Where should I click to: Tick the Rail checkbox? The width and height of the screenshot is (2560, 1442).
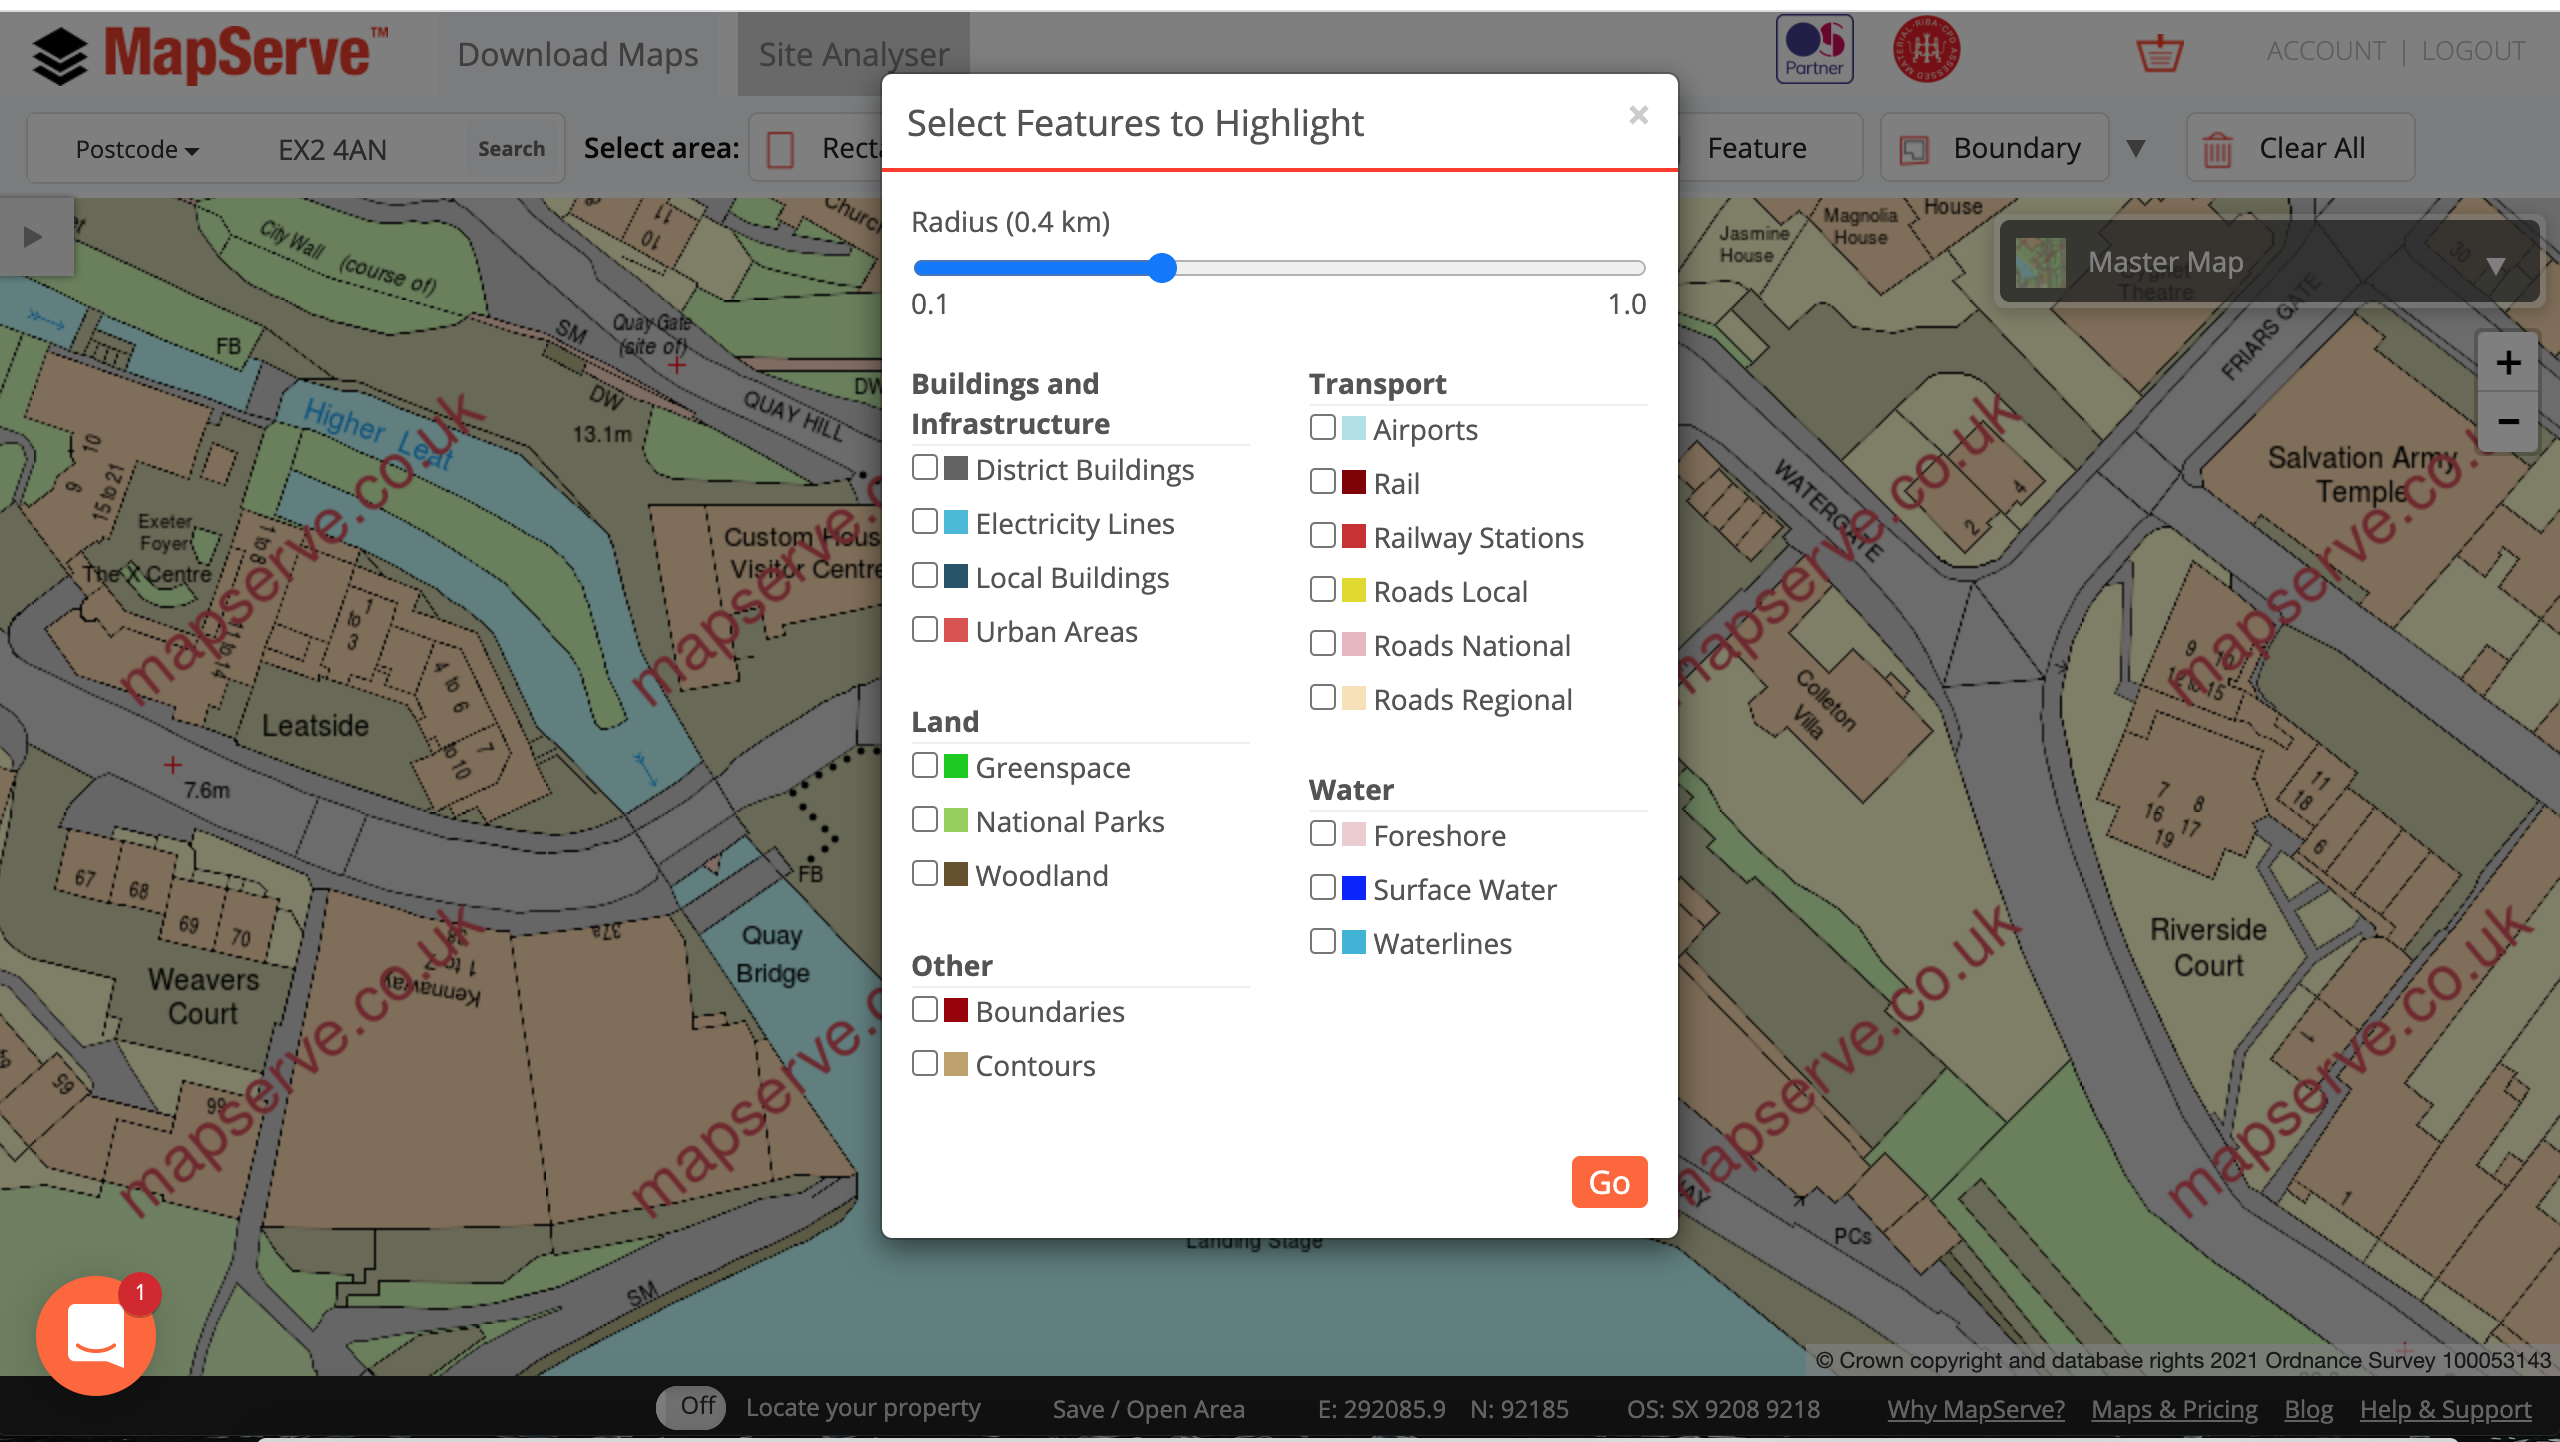(1323, 482)
